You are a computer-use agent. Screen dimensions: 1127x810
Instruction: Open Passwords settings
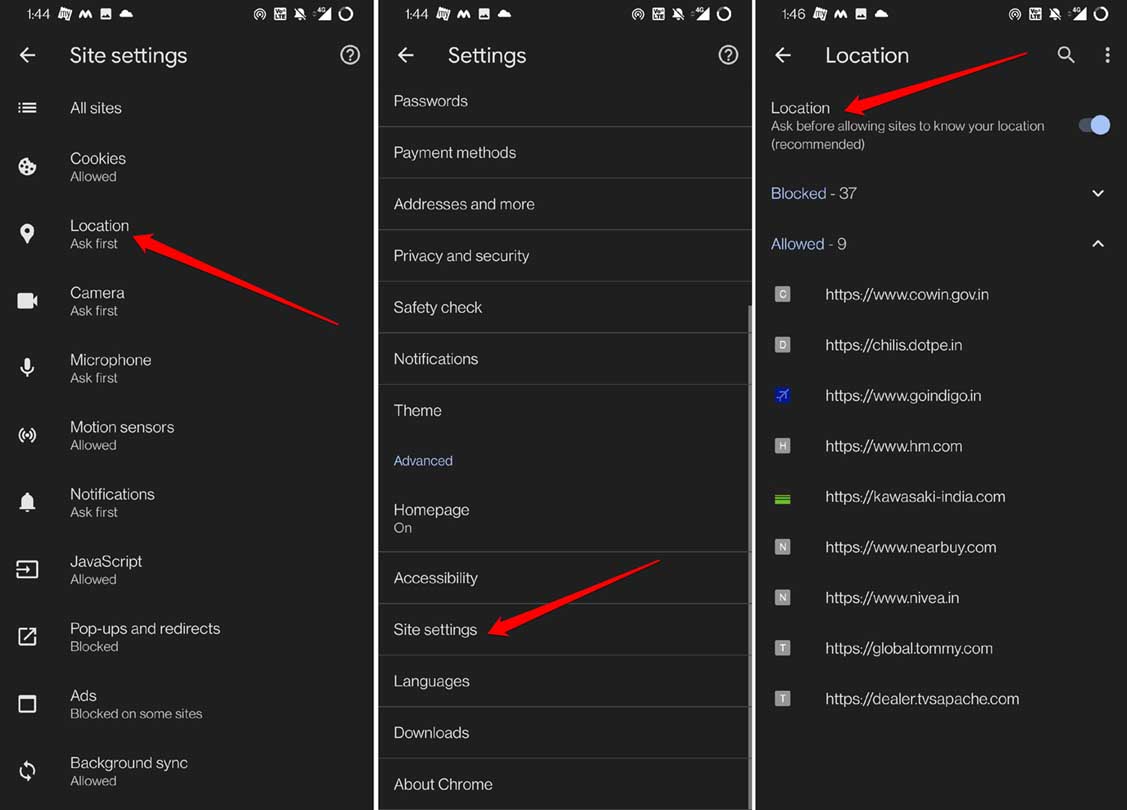[565, 101]
